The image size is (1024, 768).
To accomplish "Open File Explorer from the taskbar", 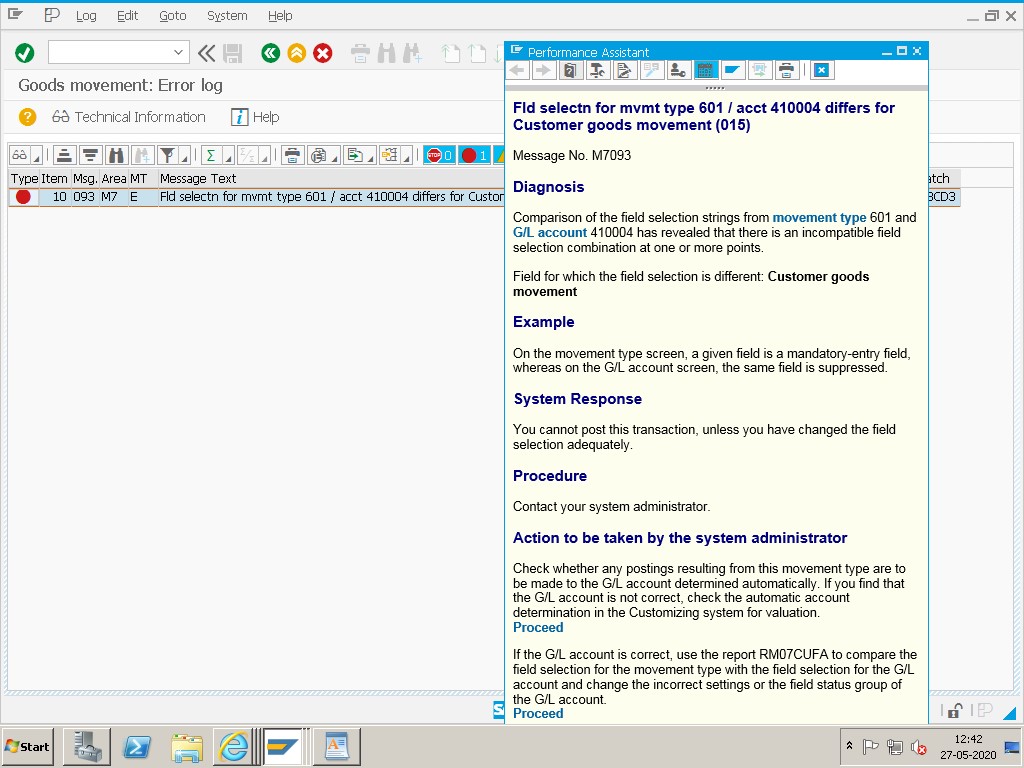I will 186,746.
